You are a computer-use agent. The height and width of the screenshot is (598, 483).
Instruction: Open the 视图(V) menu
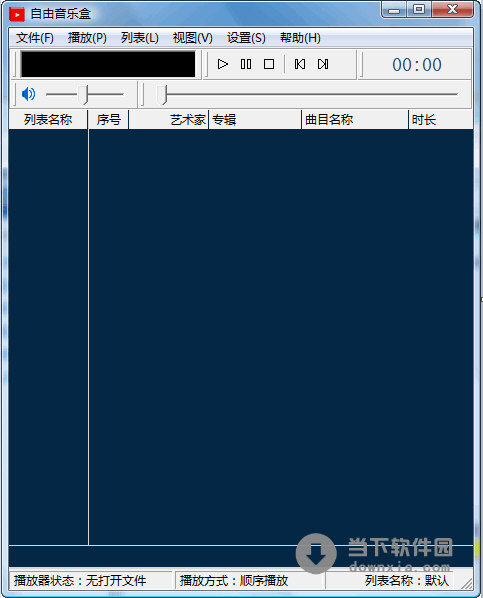coord(193,38)
